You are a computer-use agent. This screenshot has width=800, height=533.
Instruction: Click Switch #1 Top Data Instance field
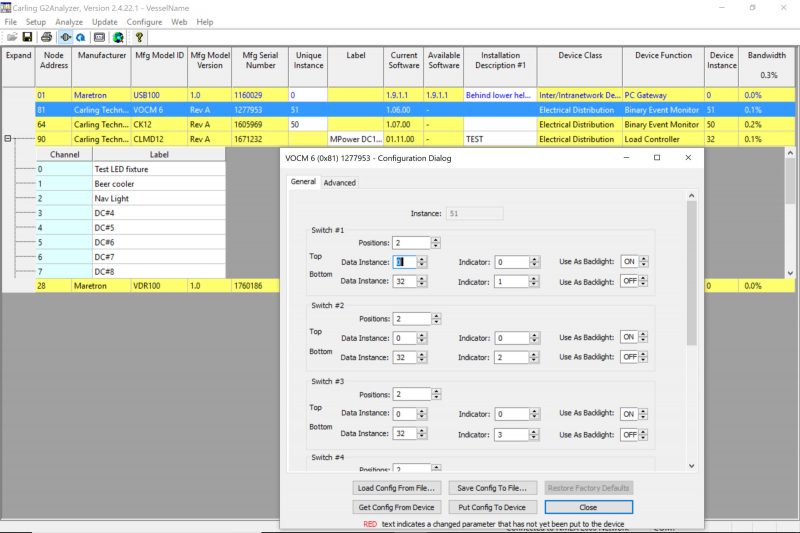point(405,262)
